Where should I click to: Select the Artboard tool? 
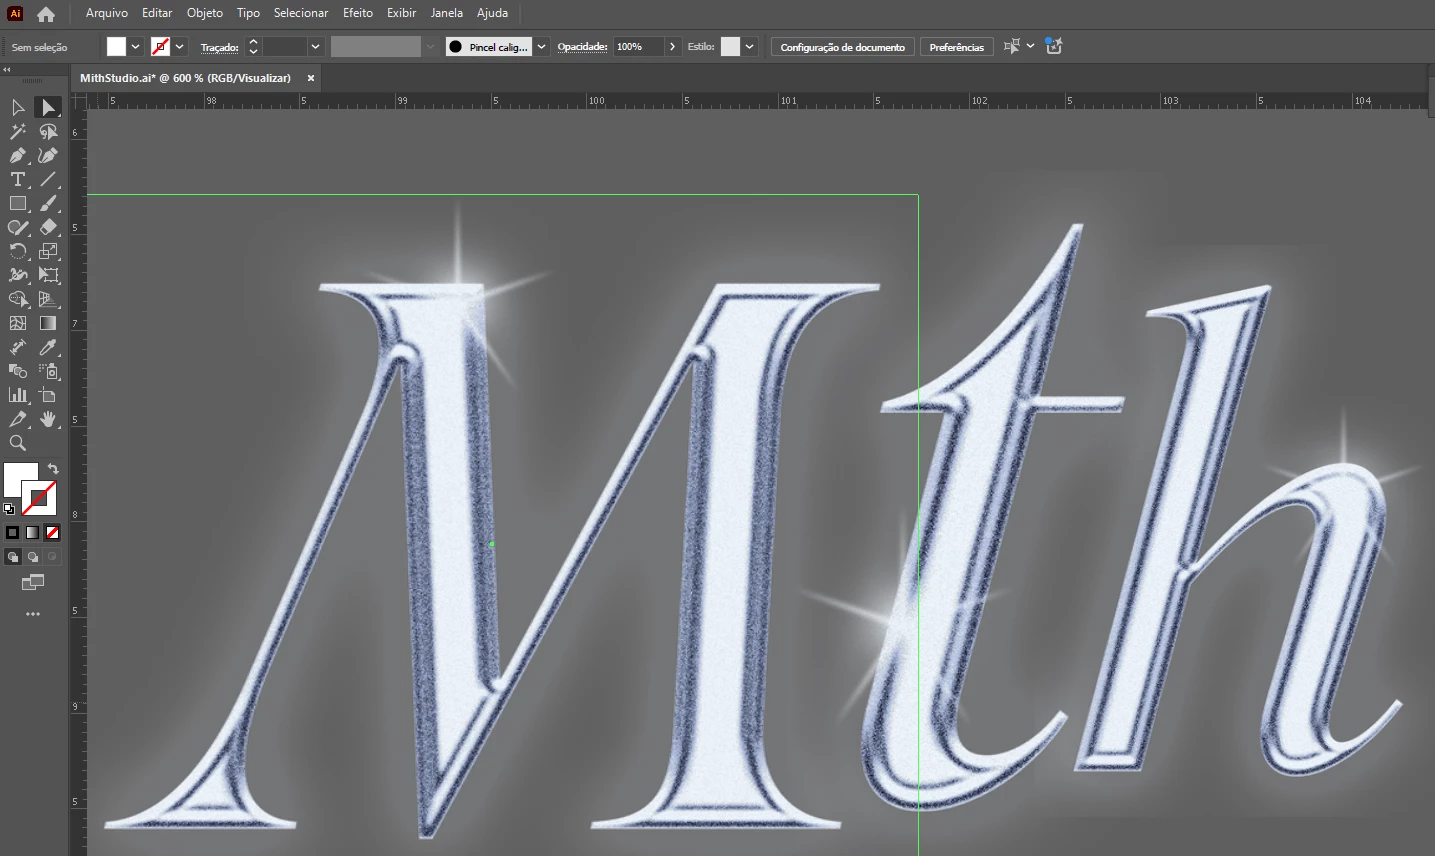[48, 395]
